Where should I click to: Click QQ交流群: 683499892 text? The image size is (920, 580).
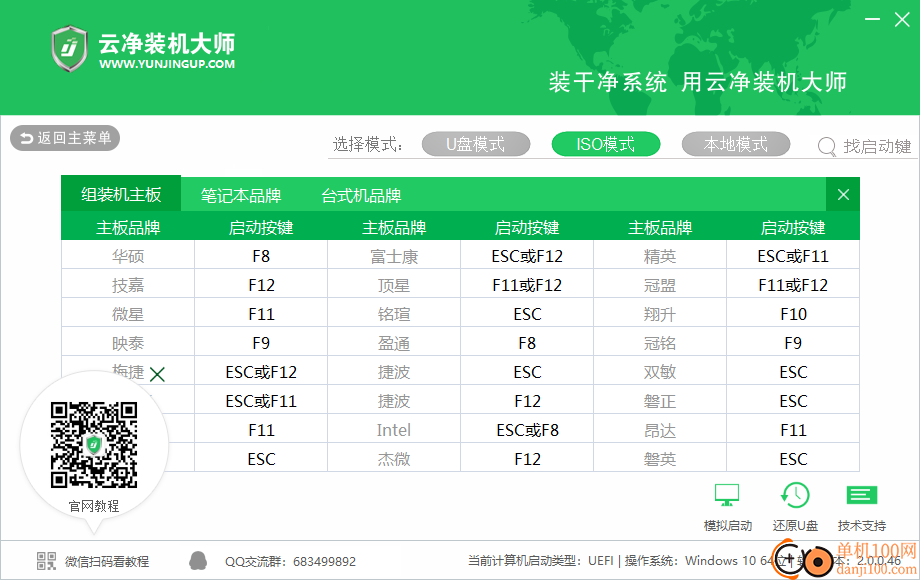click(x=290, y=562)
